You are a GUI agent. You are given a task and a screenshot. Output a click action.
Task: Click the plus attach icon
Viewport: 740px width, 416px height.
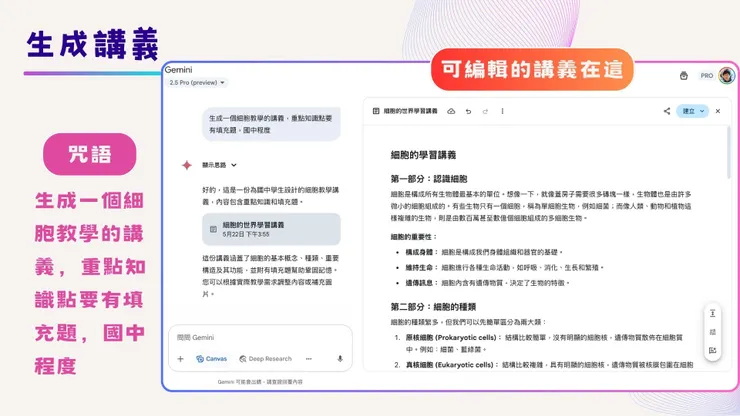coord(180,359)
